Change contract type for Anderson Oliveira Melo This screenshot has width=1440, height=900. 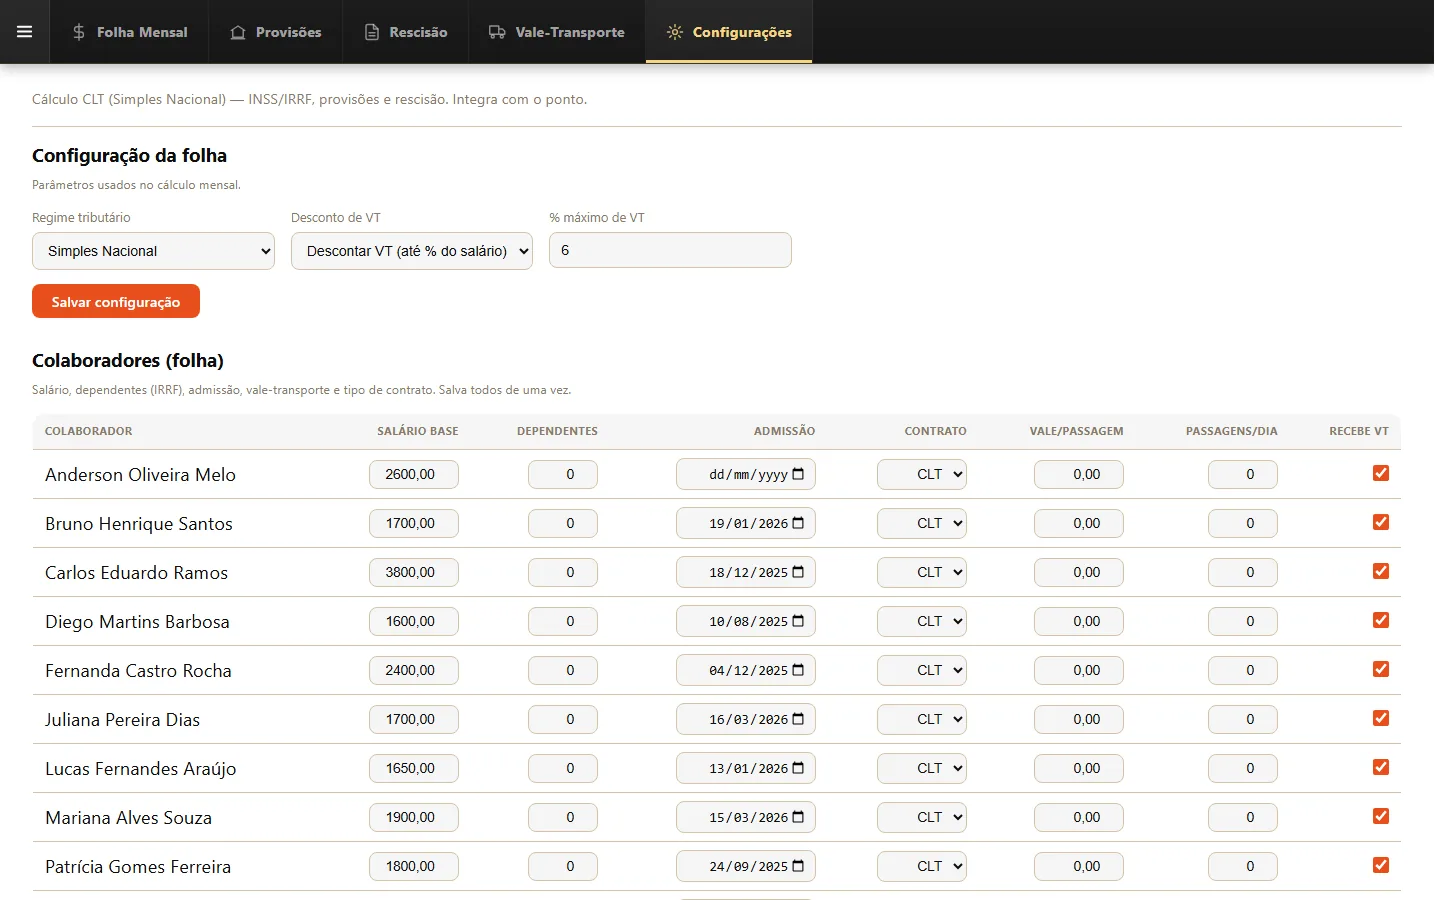[922, 474]
